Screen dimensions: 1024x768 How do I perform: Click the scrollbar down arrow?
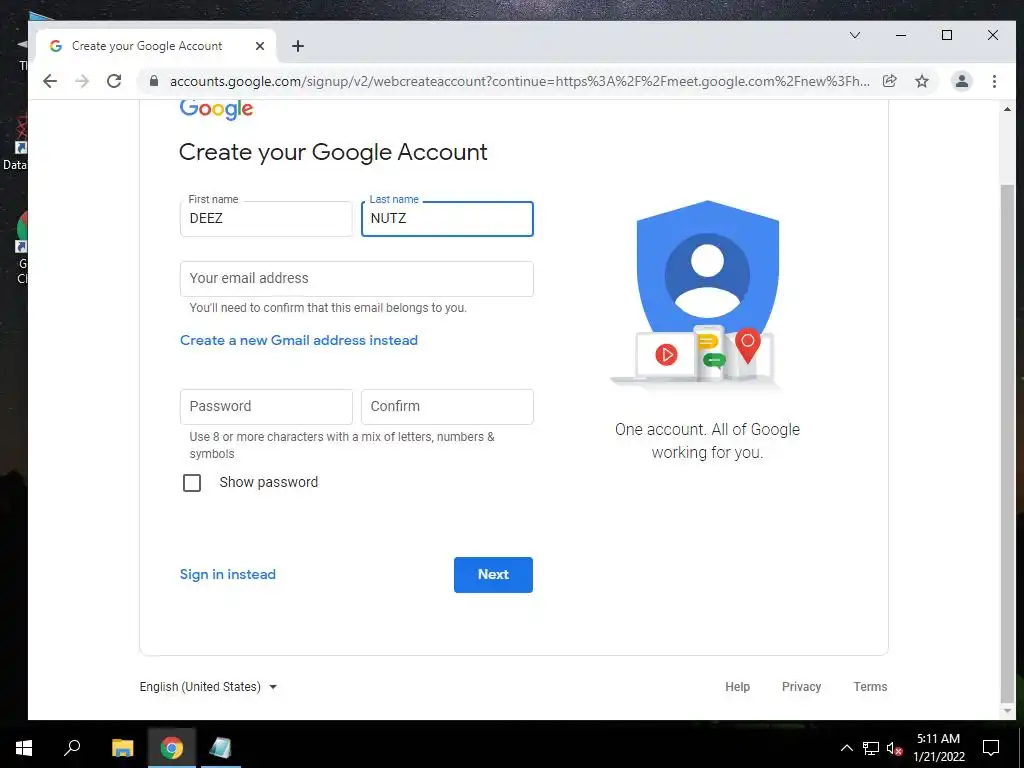point(1007,711)
